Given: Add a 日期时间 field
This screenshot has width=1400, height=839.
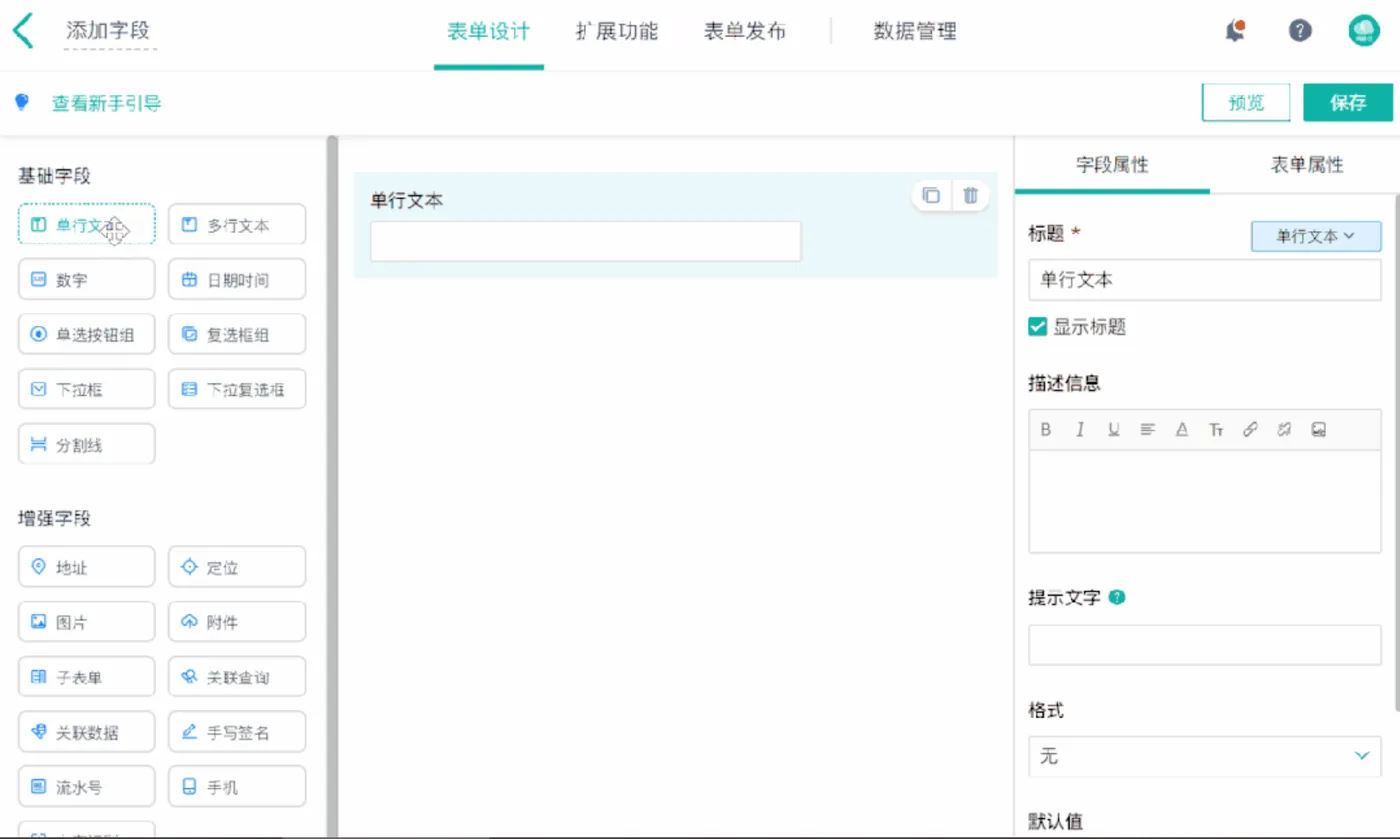Looking at the screenshot, I should [x=237, y=280].
